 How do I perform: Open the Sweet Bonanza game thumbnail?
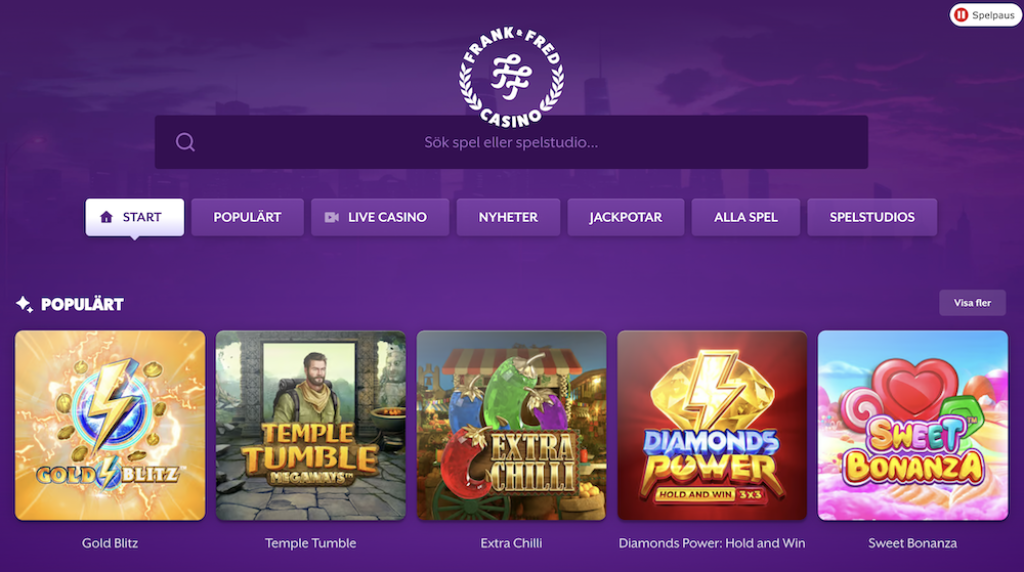click(912, 425)
